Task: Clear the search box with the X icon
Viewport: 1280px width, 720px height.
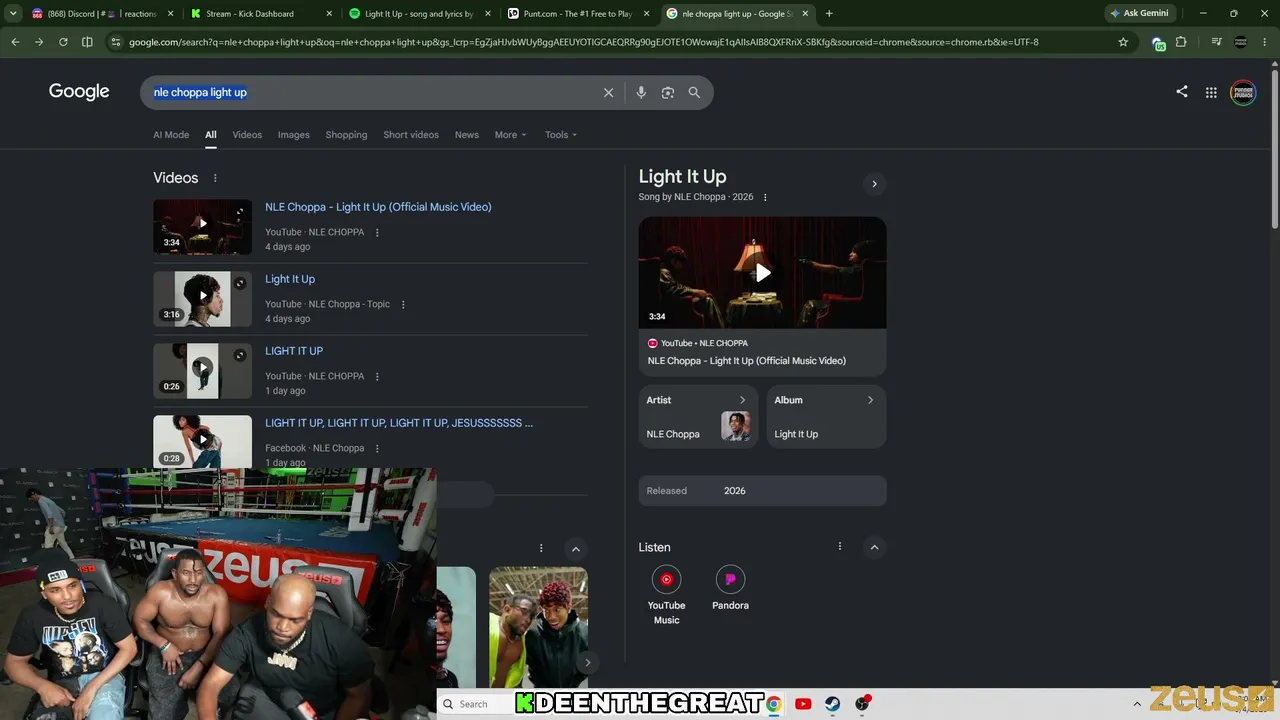Action: (608, 92)
